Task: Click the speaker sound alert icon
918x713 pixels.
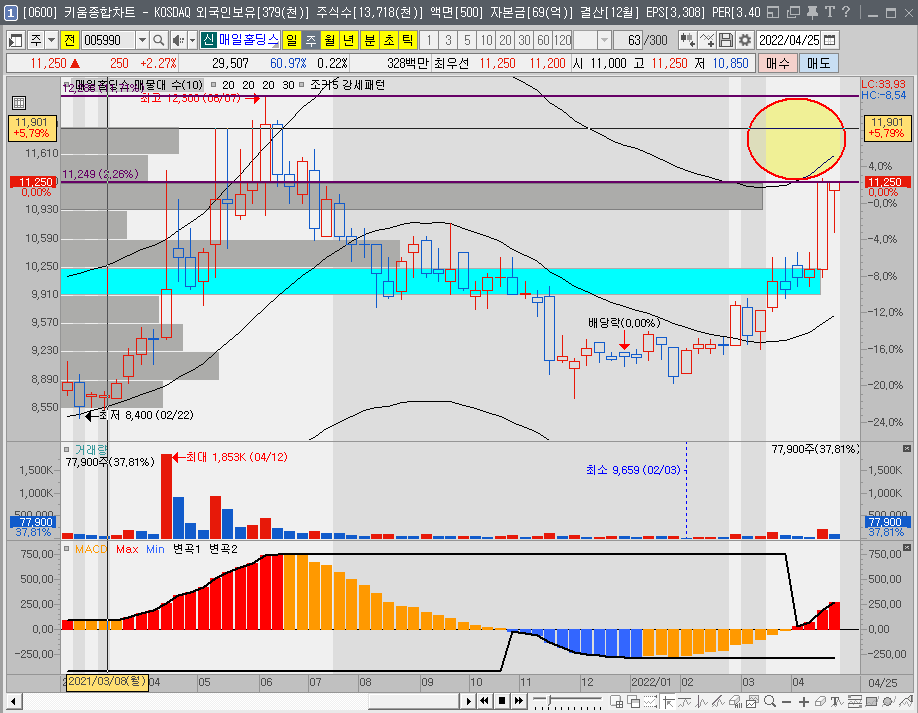Action: coord(178,40)
